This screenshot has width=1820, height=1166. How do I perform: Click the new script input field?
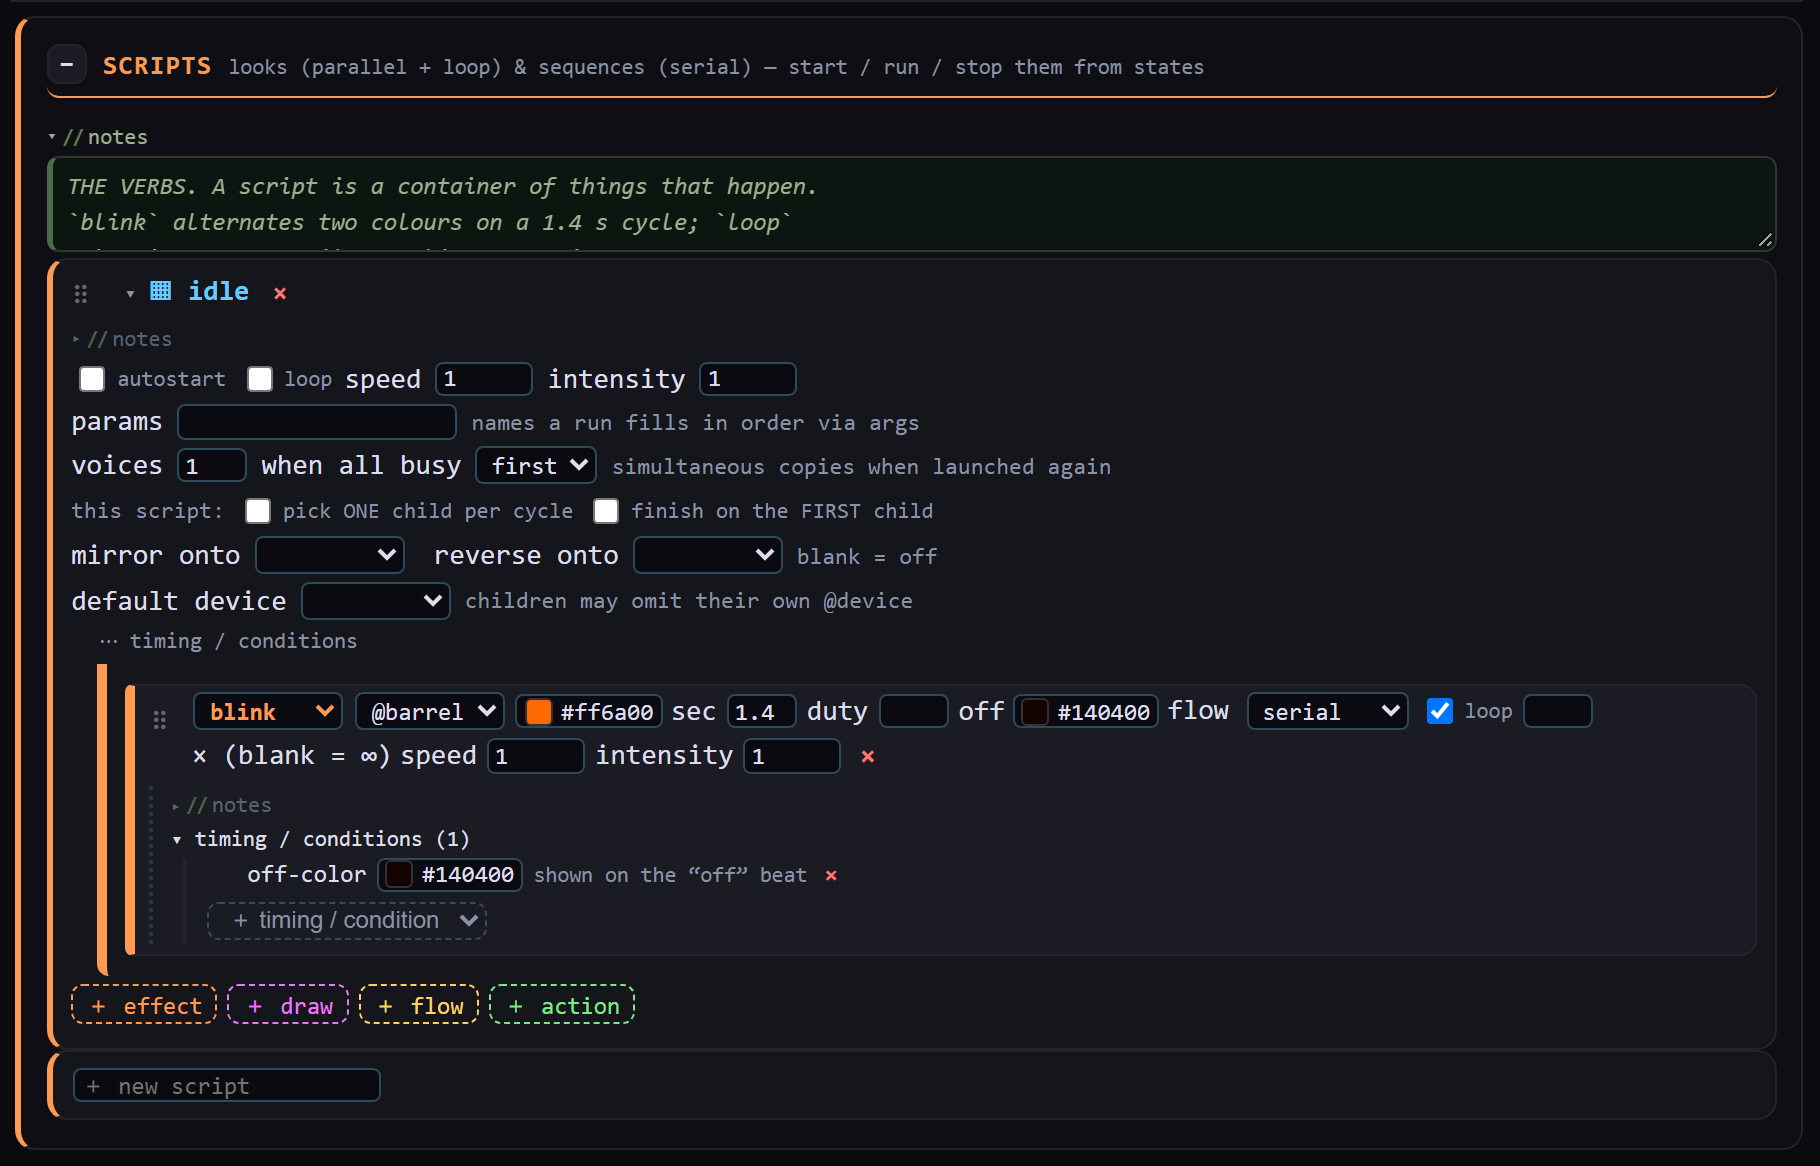227,1085
